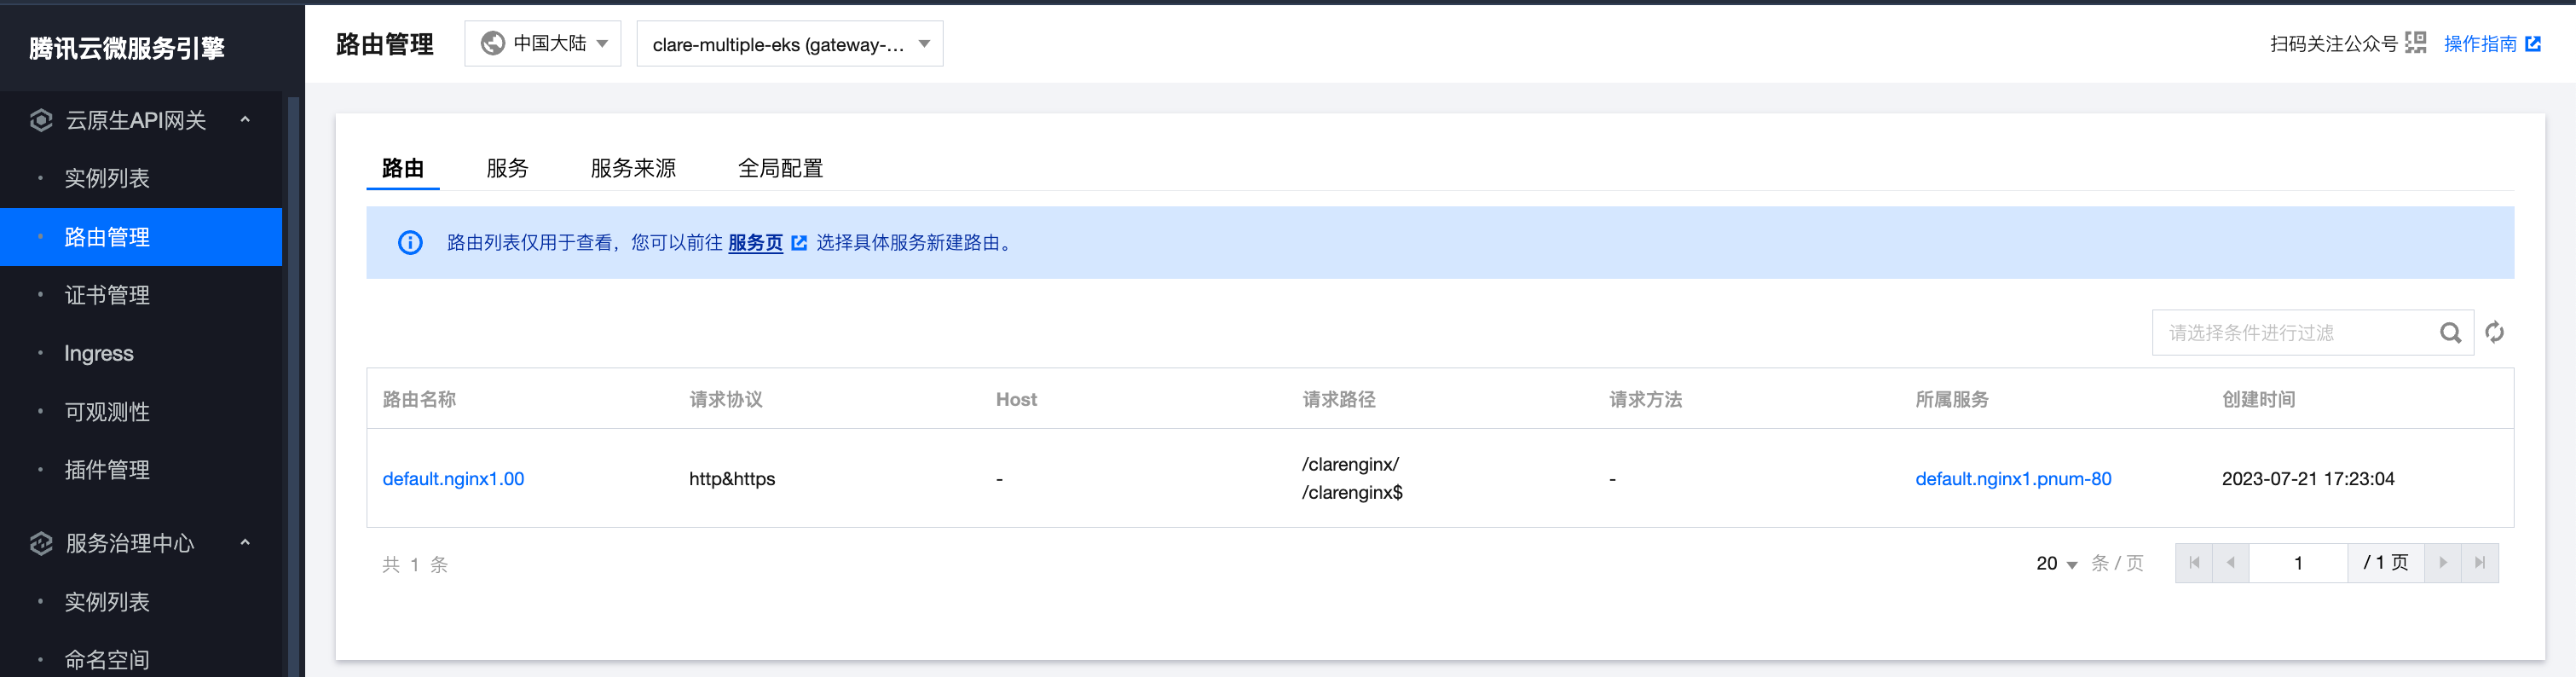This screenshot has width=2576, height=677.
Task: Click the globe icon in region selector
Action: (x=492, y=43)
